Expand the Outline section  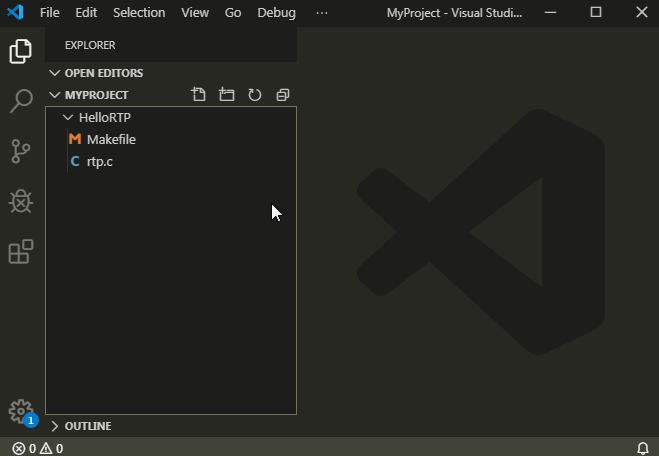coord(87,426)
